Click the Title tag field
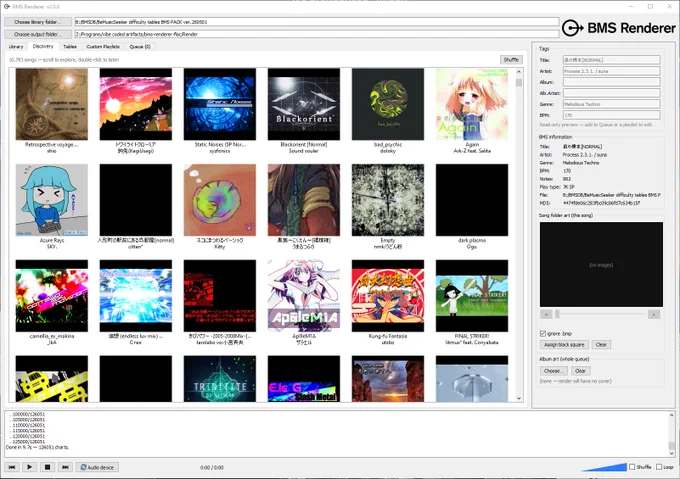680x479 pixels. click(x=611, y=60)
